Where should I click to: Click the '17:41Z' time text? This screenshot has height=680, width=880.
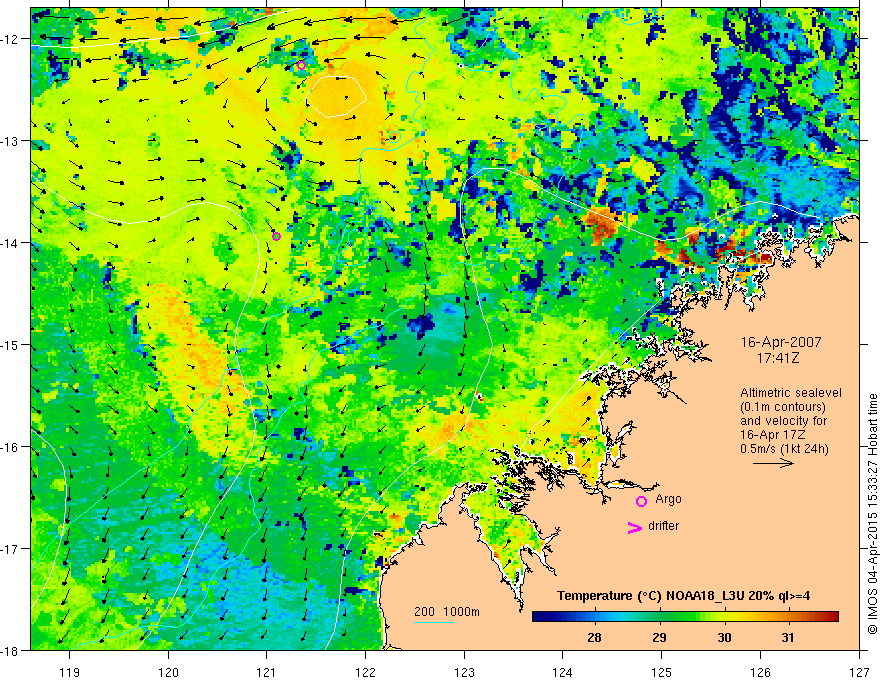(x=778, y=357)
